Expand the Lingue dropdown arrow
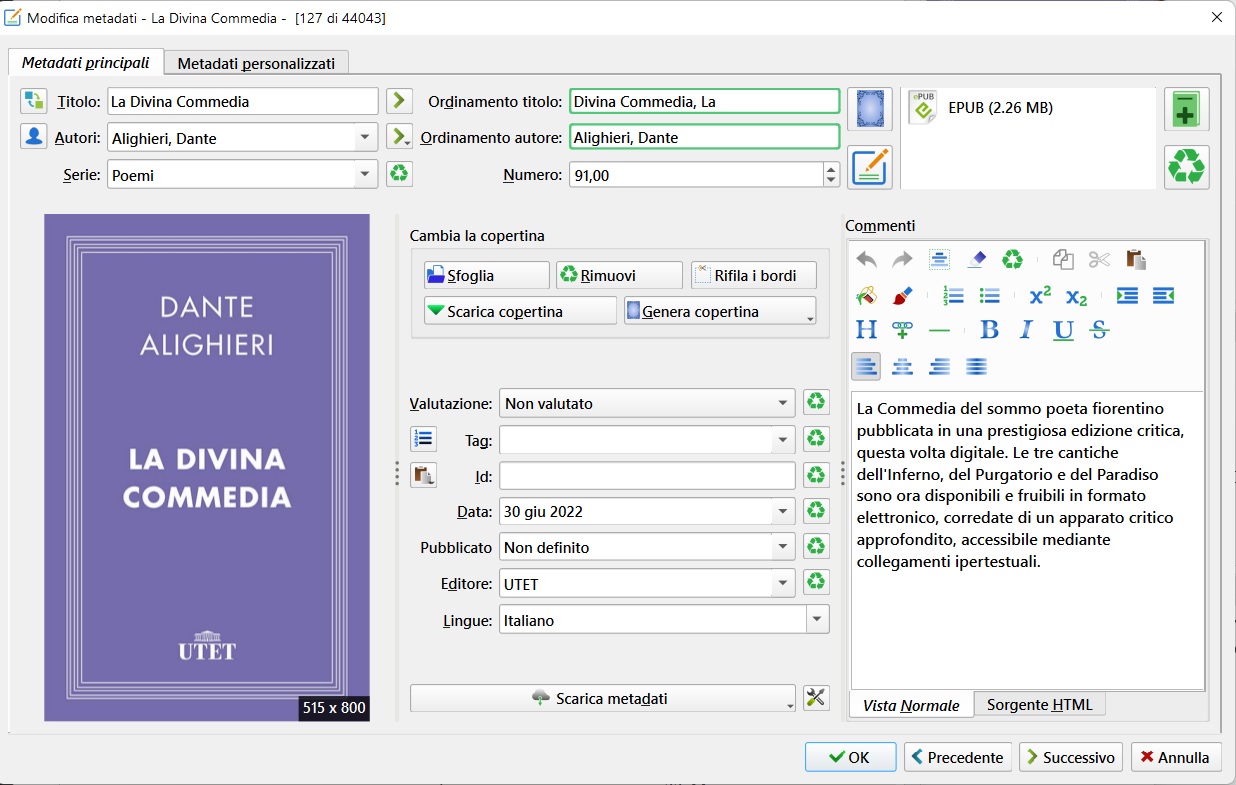The image size is (1236, 785). click(817, 620)
